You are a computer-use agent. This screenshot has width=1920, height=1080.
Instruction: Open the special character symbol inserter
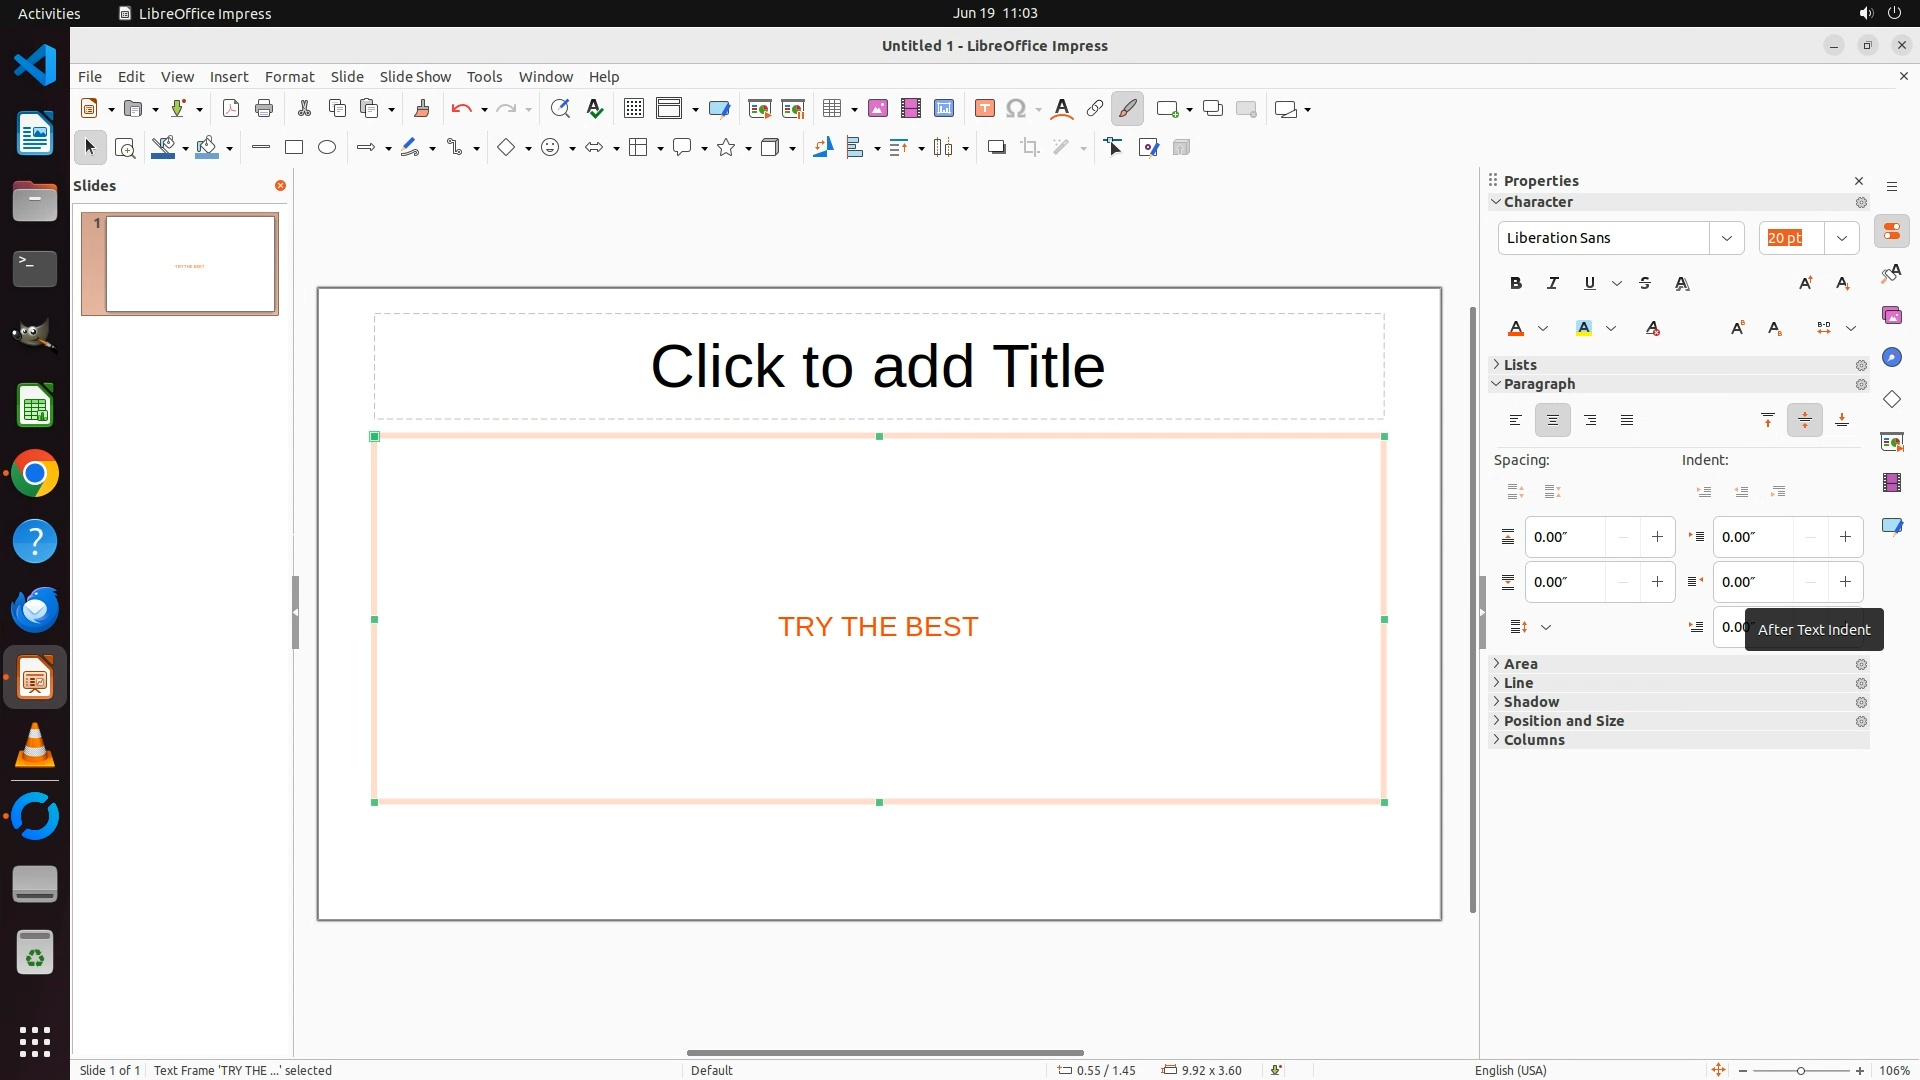click(1016, 108)
